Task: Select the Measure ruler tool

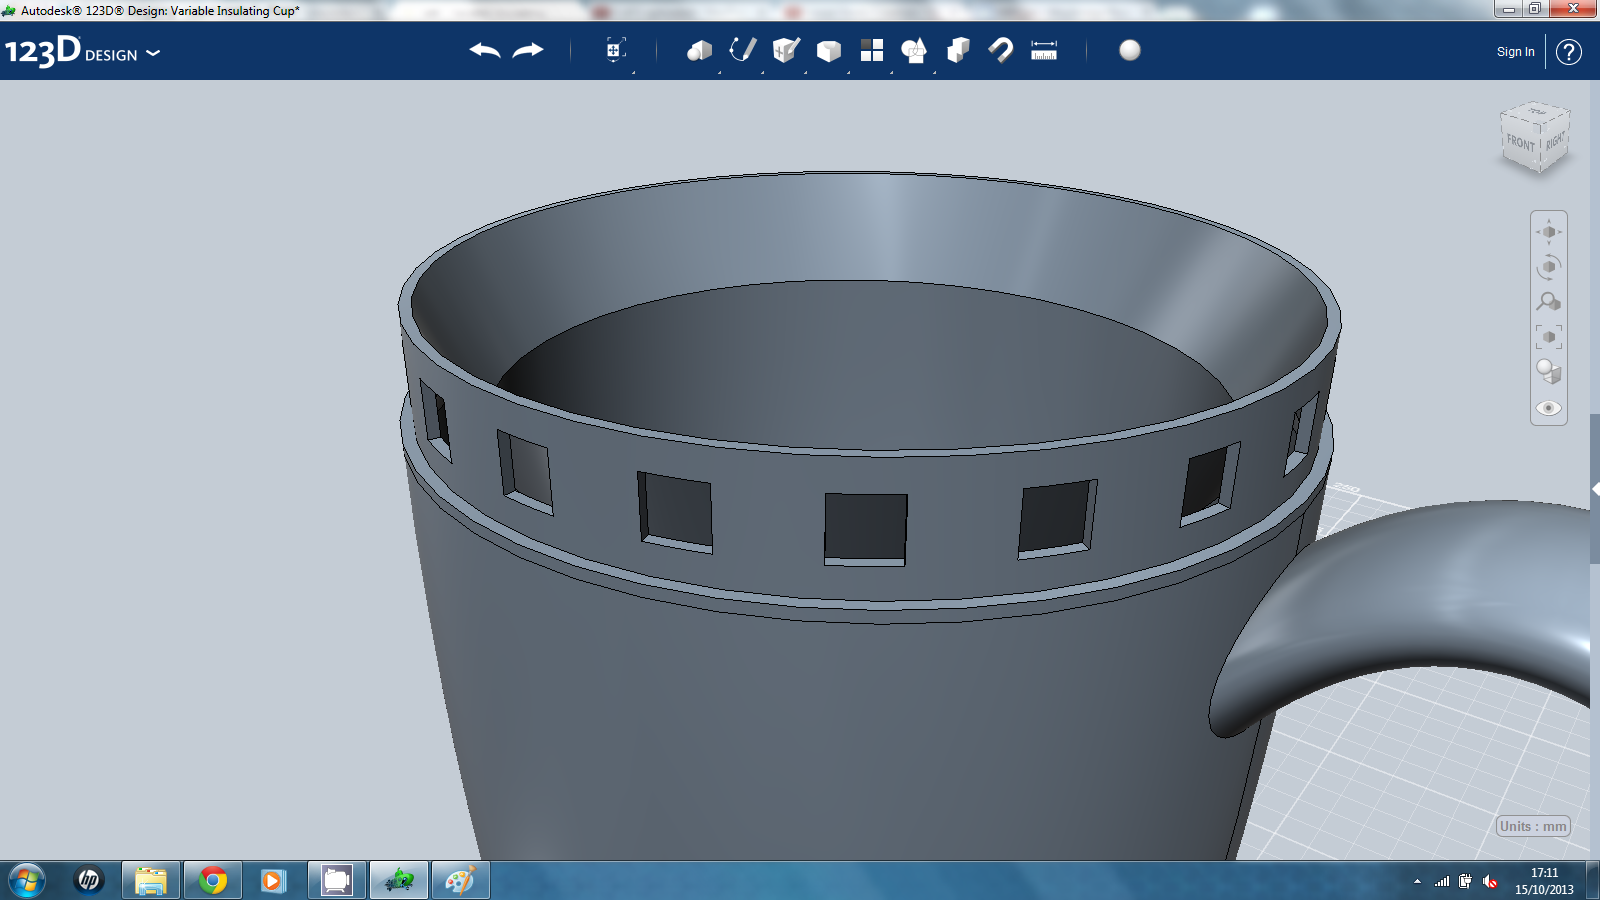Action: [x=1042, y=52]
